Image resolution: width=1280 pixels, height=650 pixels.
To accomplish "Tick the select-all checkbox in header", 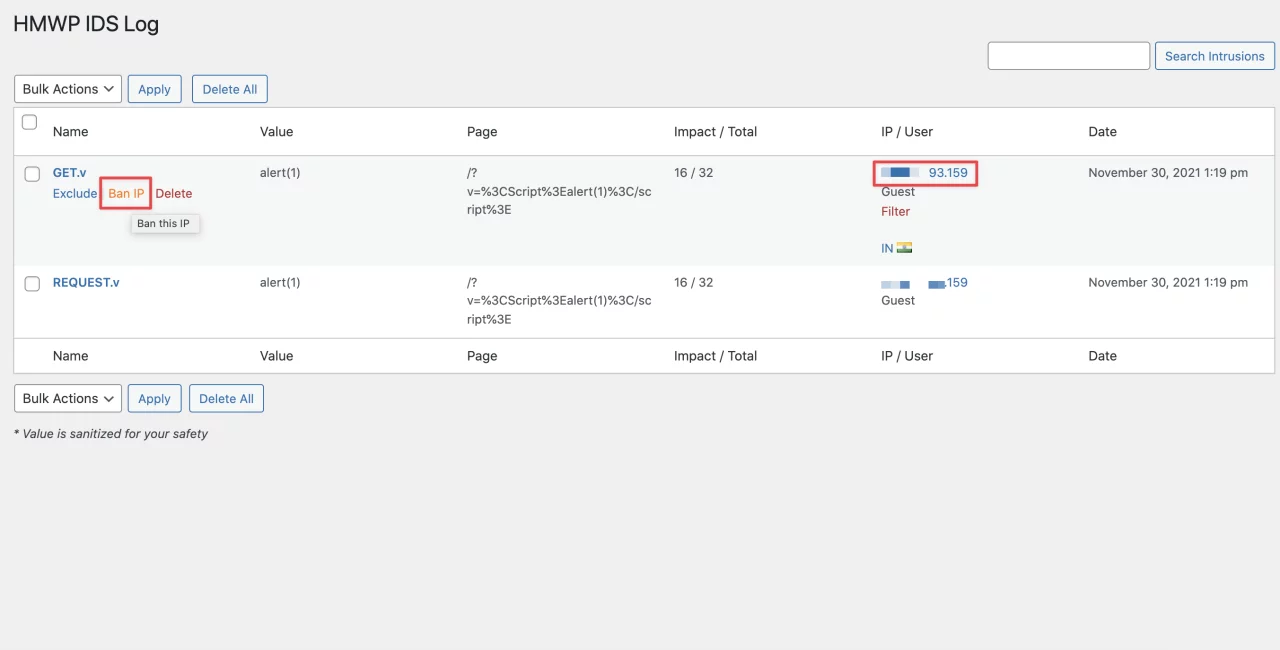I will pos(30,122).
